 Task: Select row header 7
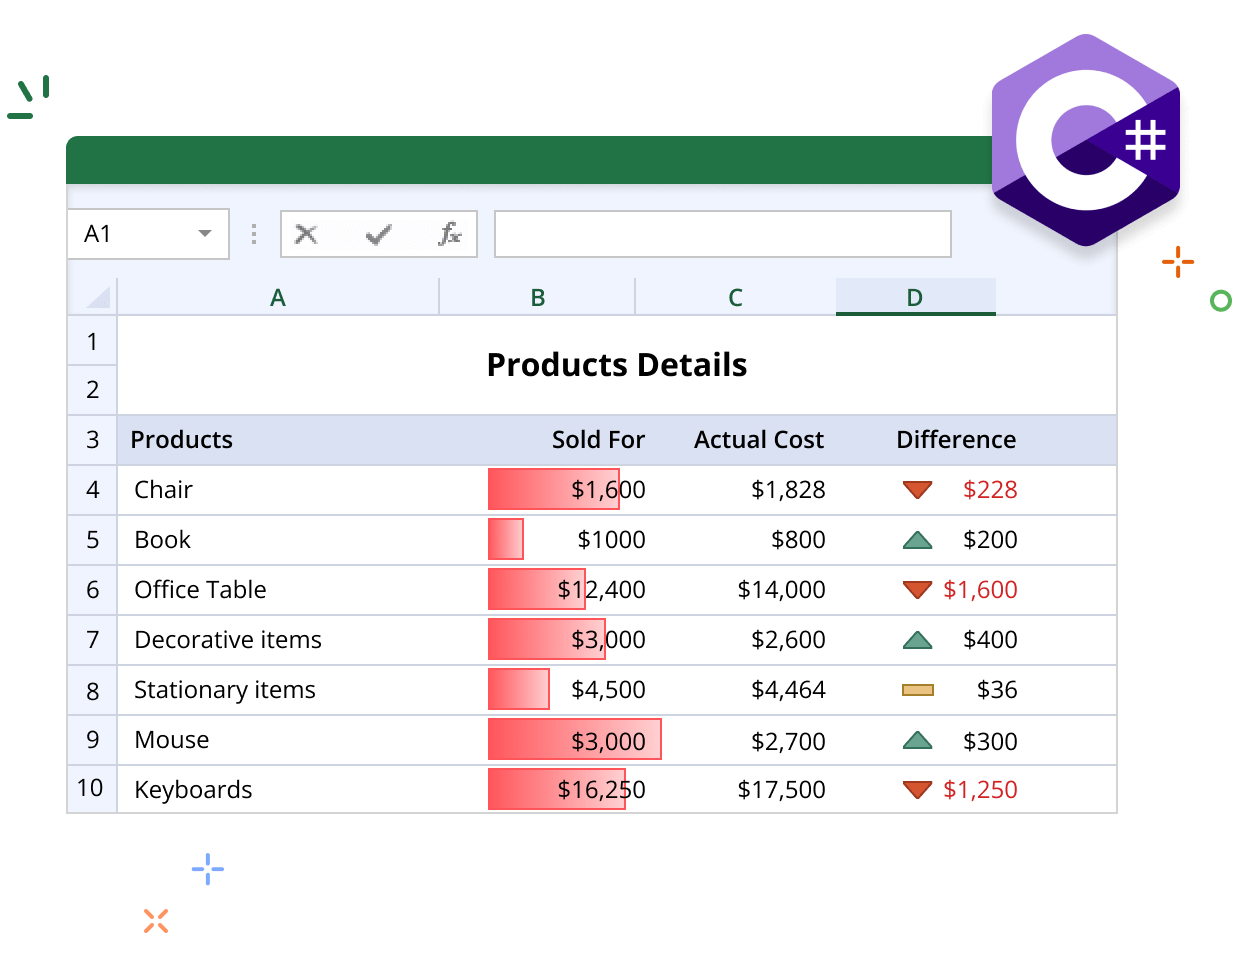tap(92, 639)
